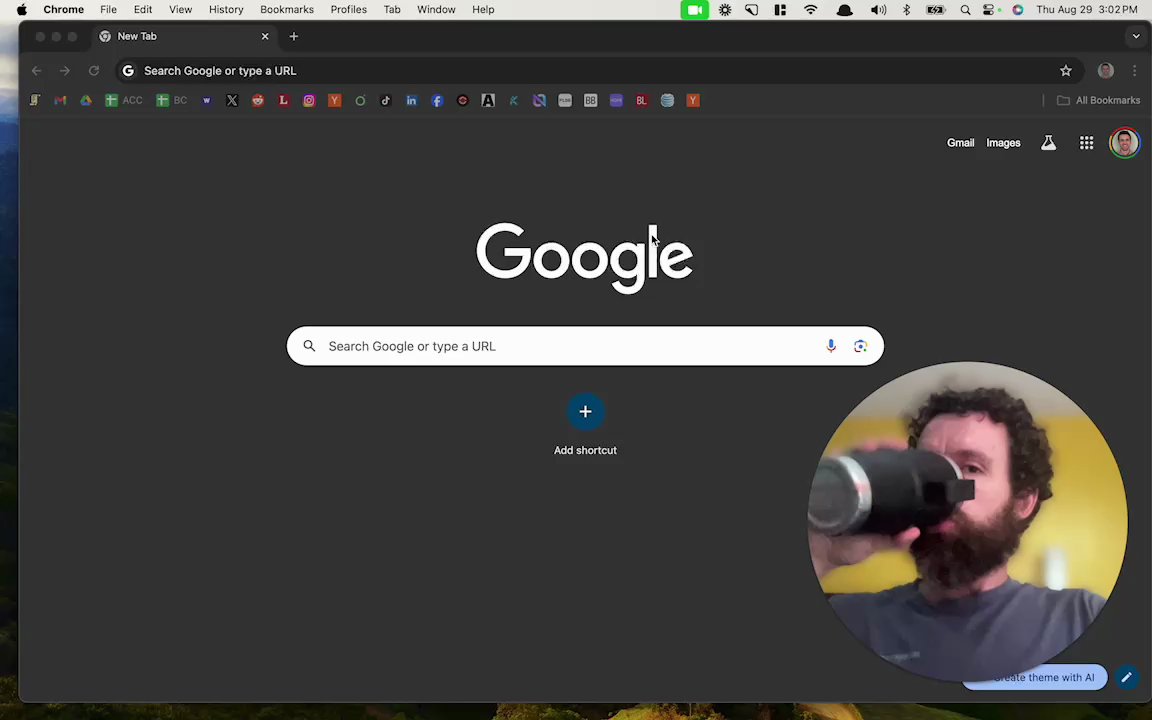Open the AT&T globe bookmark
Viewport: 1152px width, 720px height.
pyautogui.click(x=667, y=101)
